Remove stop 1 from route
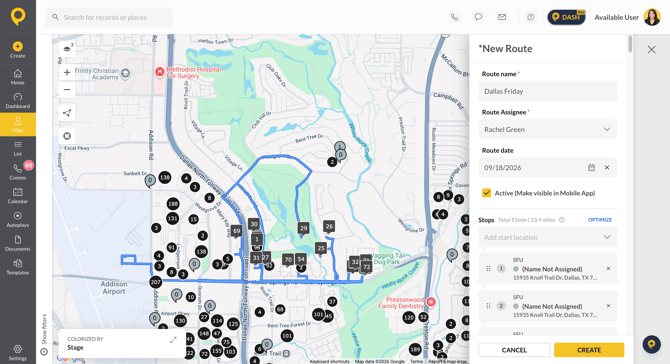670x364 pixels. (608, 269)
